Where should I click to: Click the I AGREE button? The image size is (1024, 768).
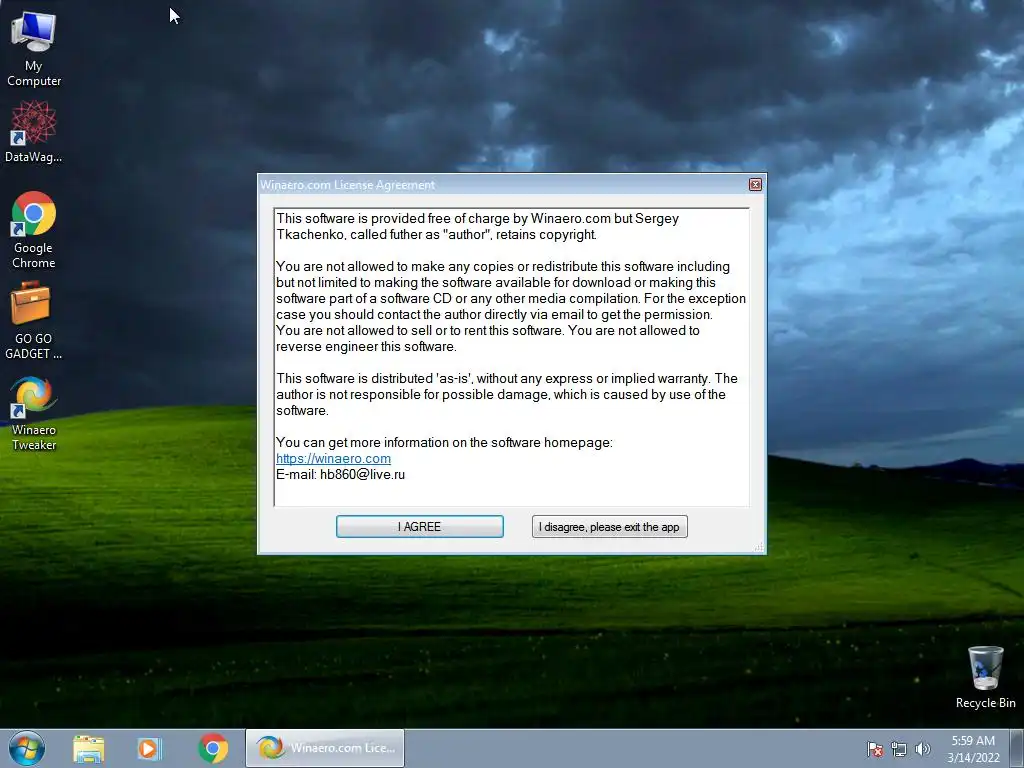(x=419, y=526)
